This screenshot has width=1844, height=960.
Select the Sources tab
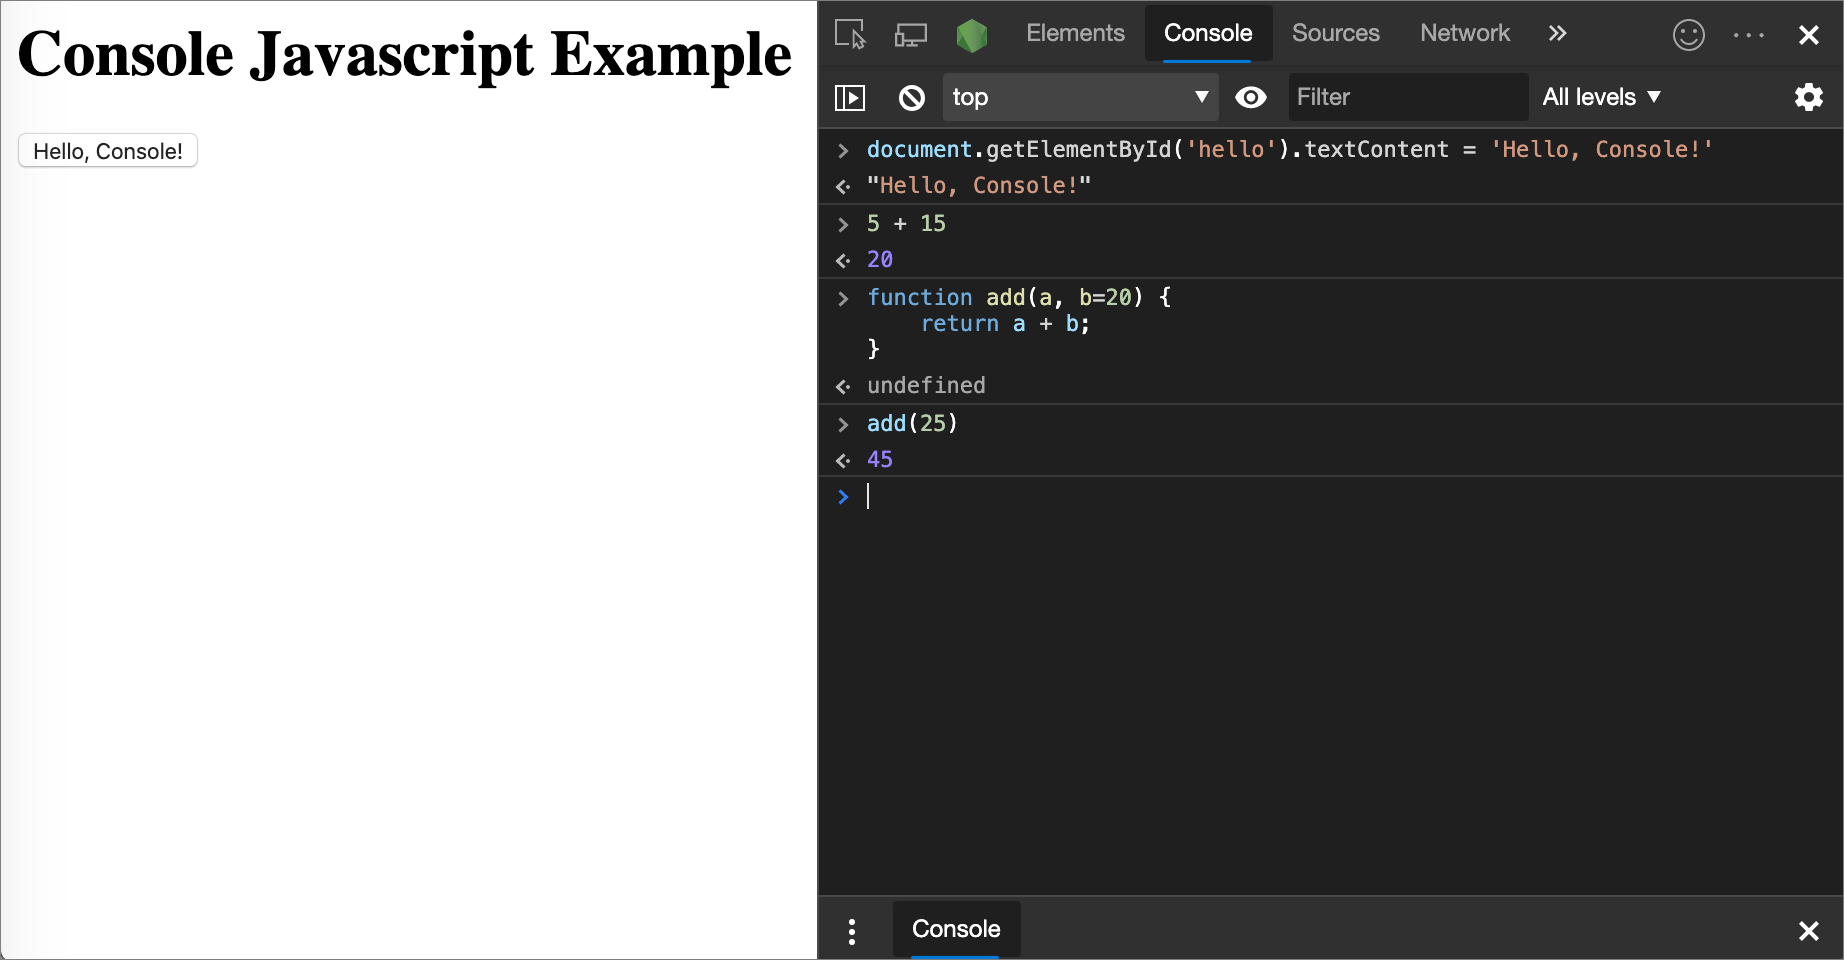(x=1335, y=33)
